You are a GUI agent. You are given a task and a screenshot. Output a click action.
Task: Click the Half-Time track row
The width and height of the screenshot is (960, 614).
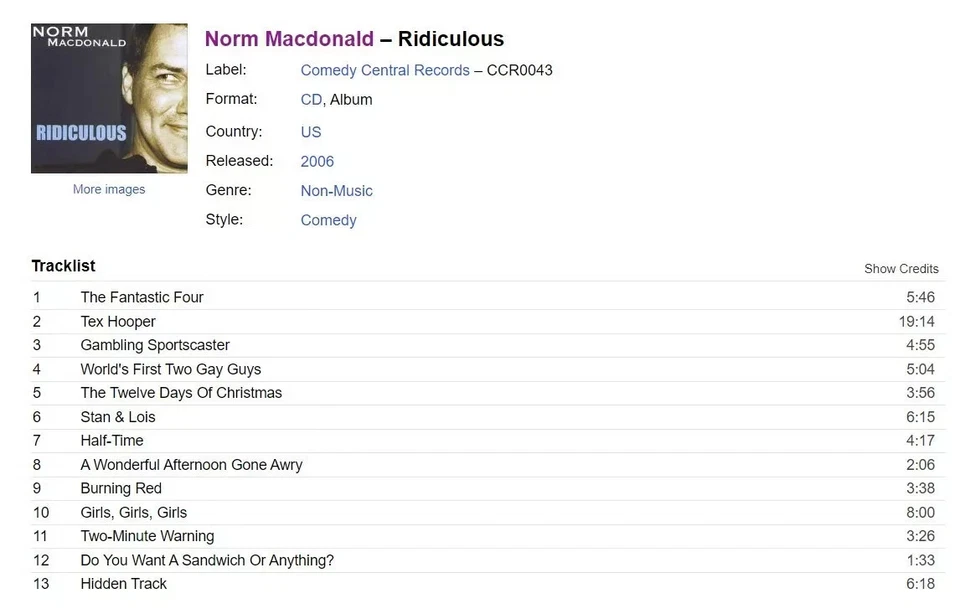112,440
